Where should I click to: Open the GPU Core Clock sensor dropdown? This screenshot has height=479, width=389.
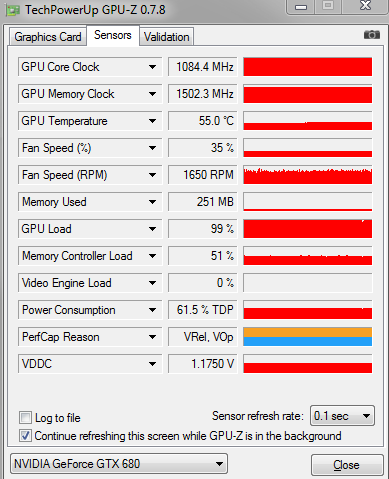coord(153,67)
